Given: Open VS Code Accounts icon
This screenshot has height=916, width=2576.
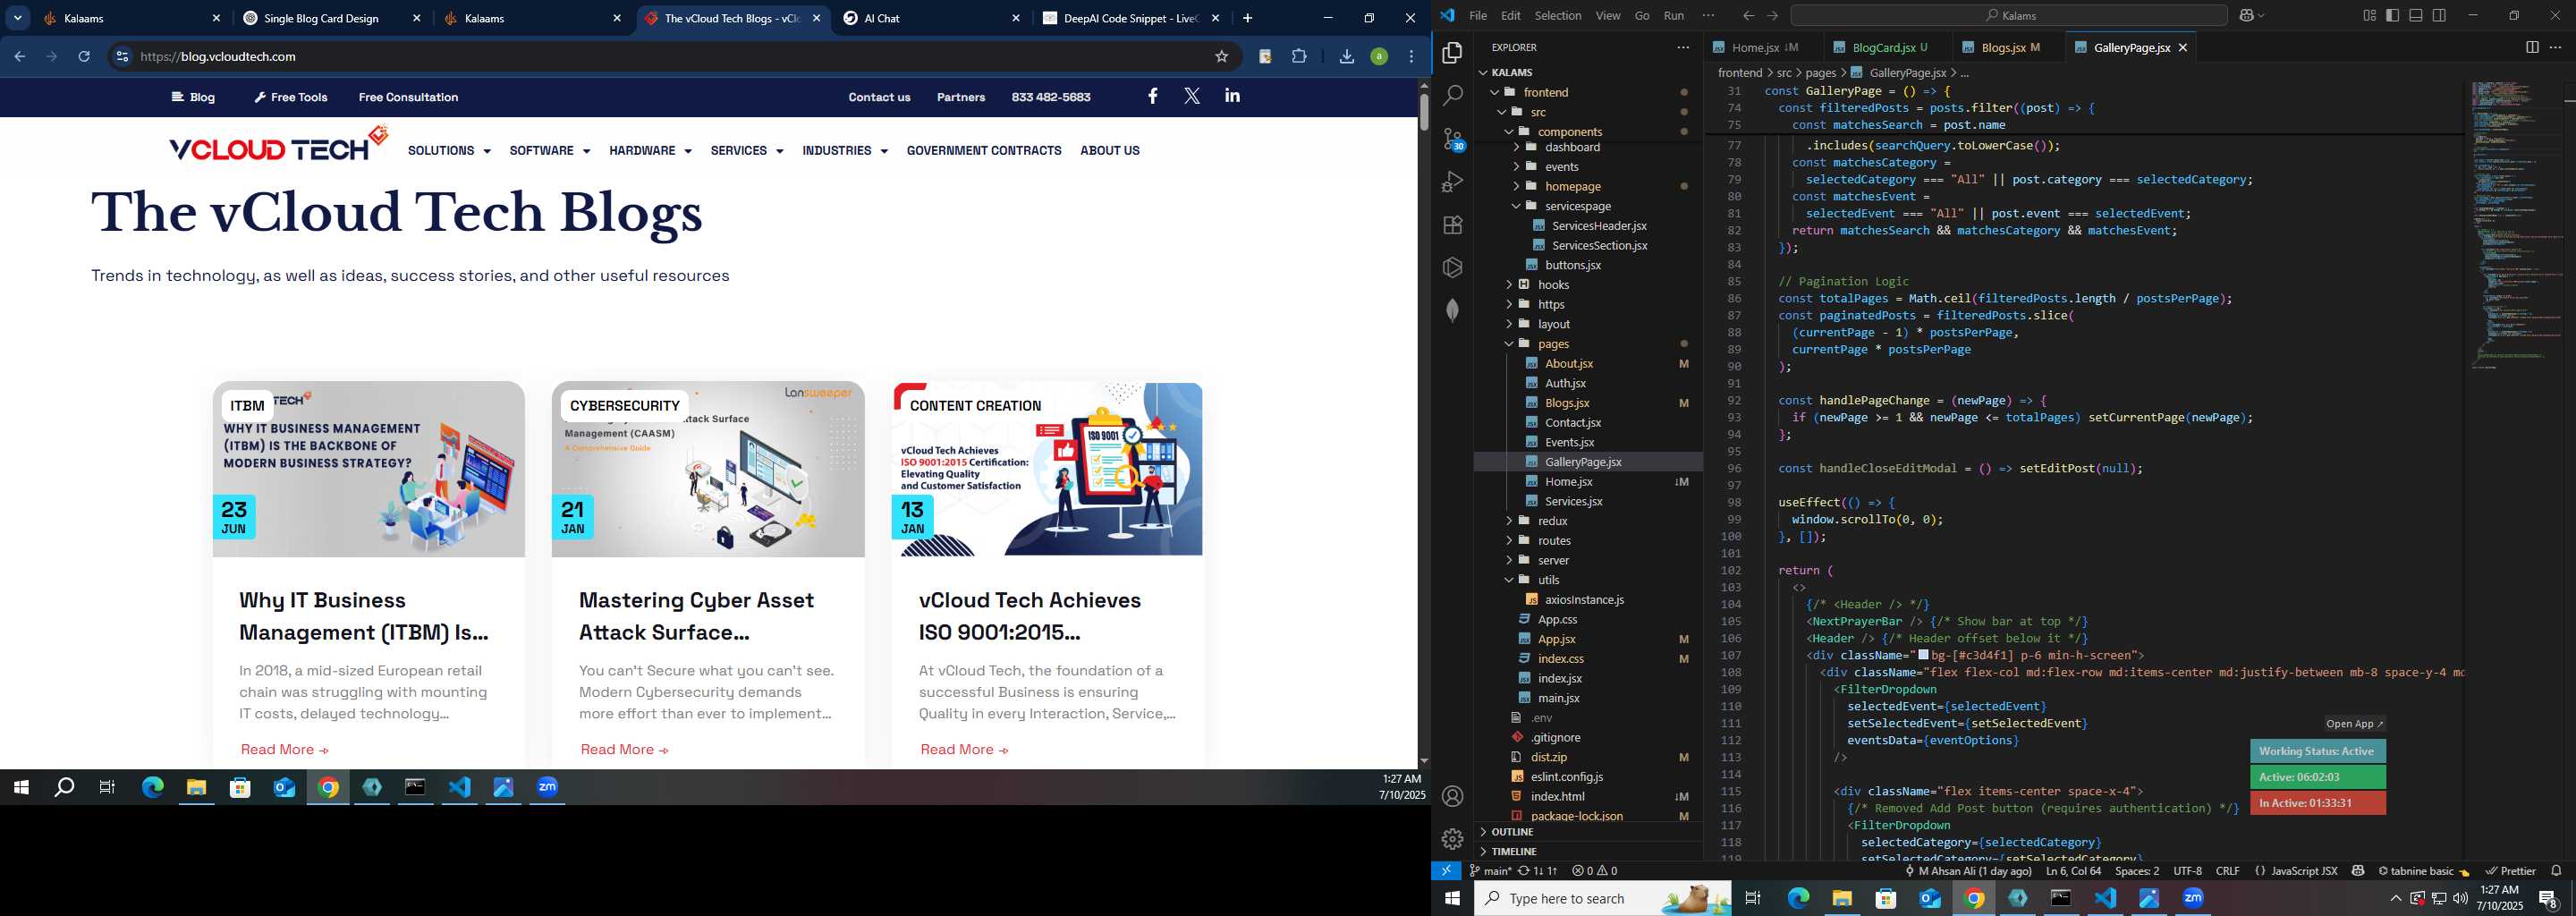Looking at the screenshot, I should [1453, 796].
